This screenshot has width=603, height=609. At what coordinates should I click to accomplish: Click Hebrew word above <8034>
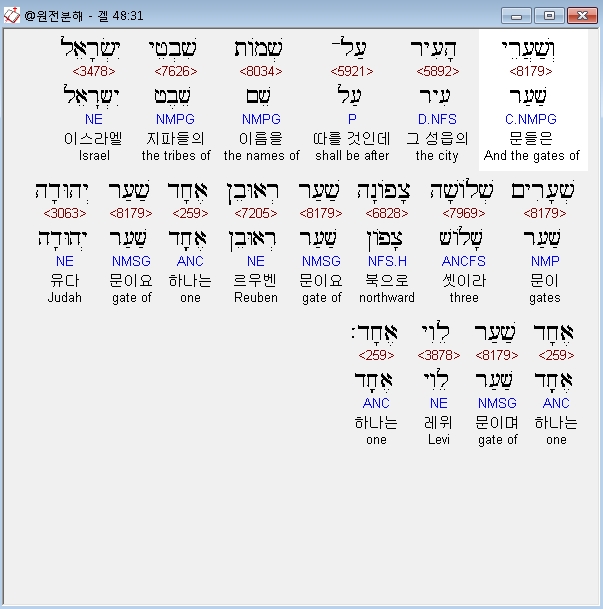click(259, 49)
